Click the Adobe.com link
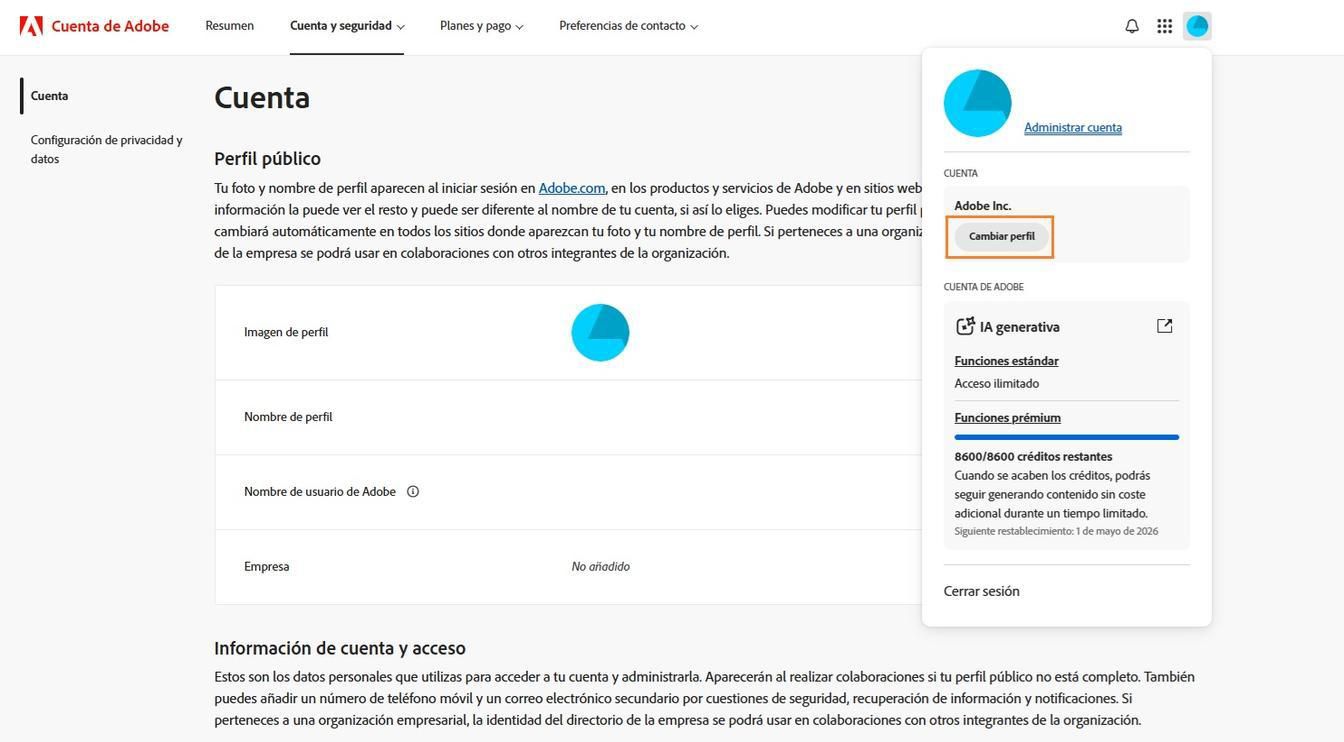Screen dimensions: 1344x742 tap(572, 188)
